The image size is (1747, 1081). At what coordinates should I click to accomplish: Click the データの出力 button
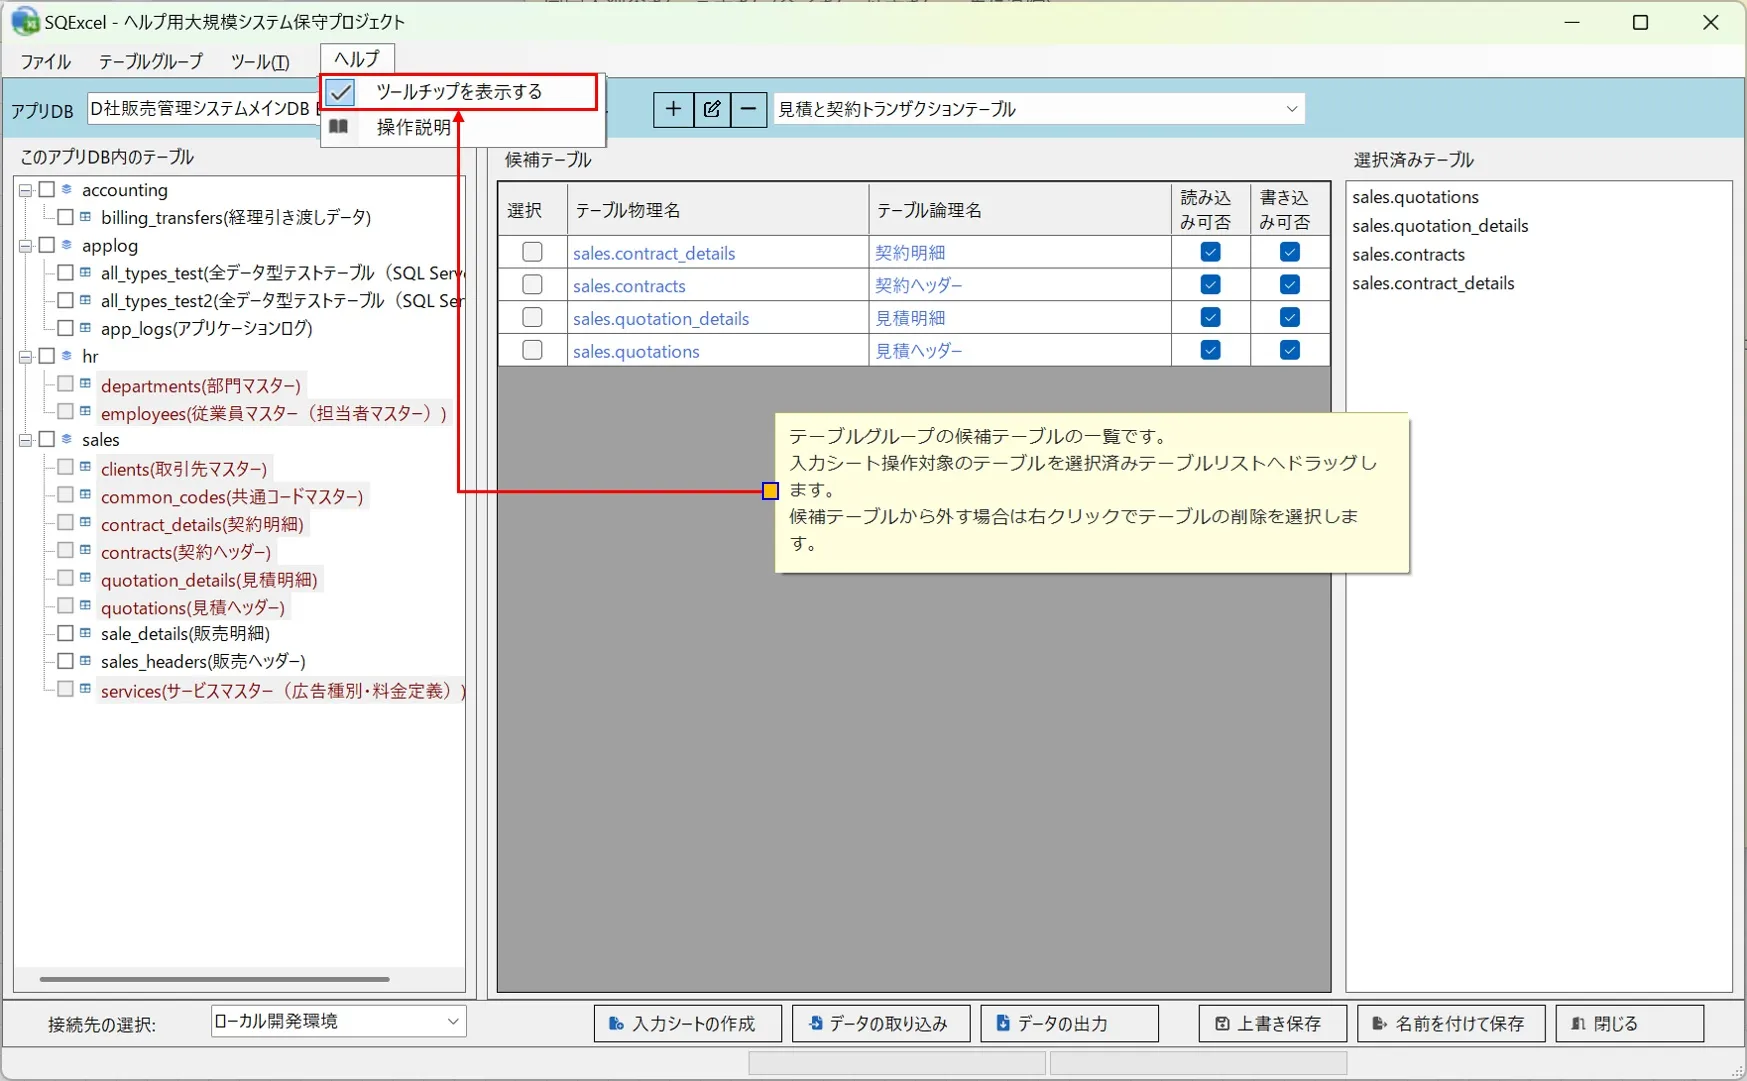[x=1069, y=1023]
